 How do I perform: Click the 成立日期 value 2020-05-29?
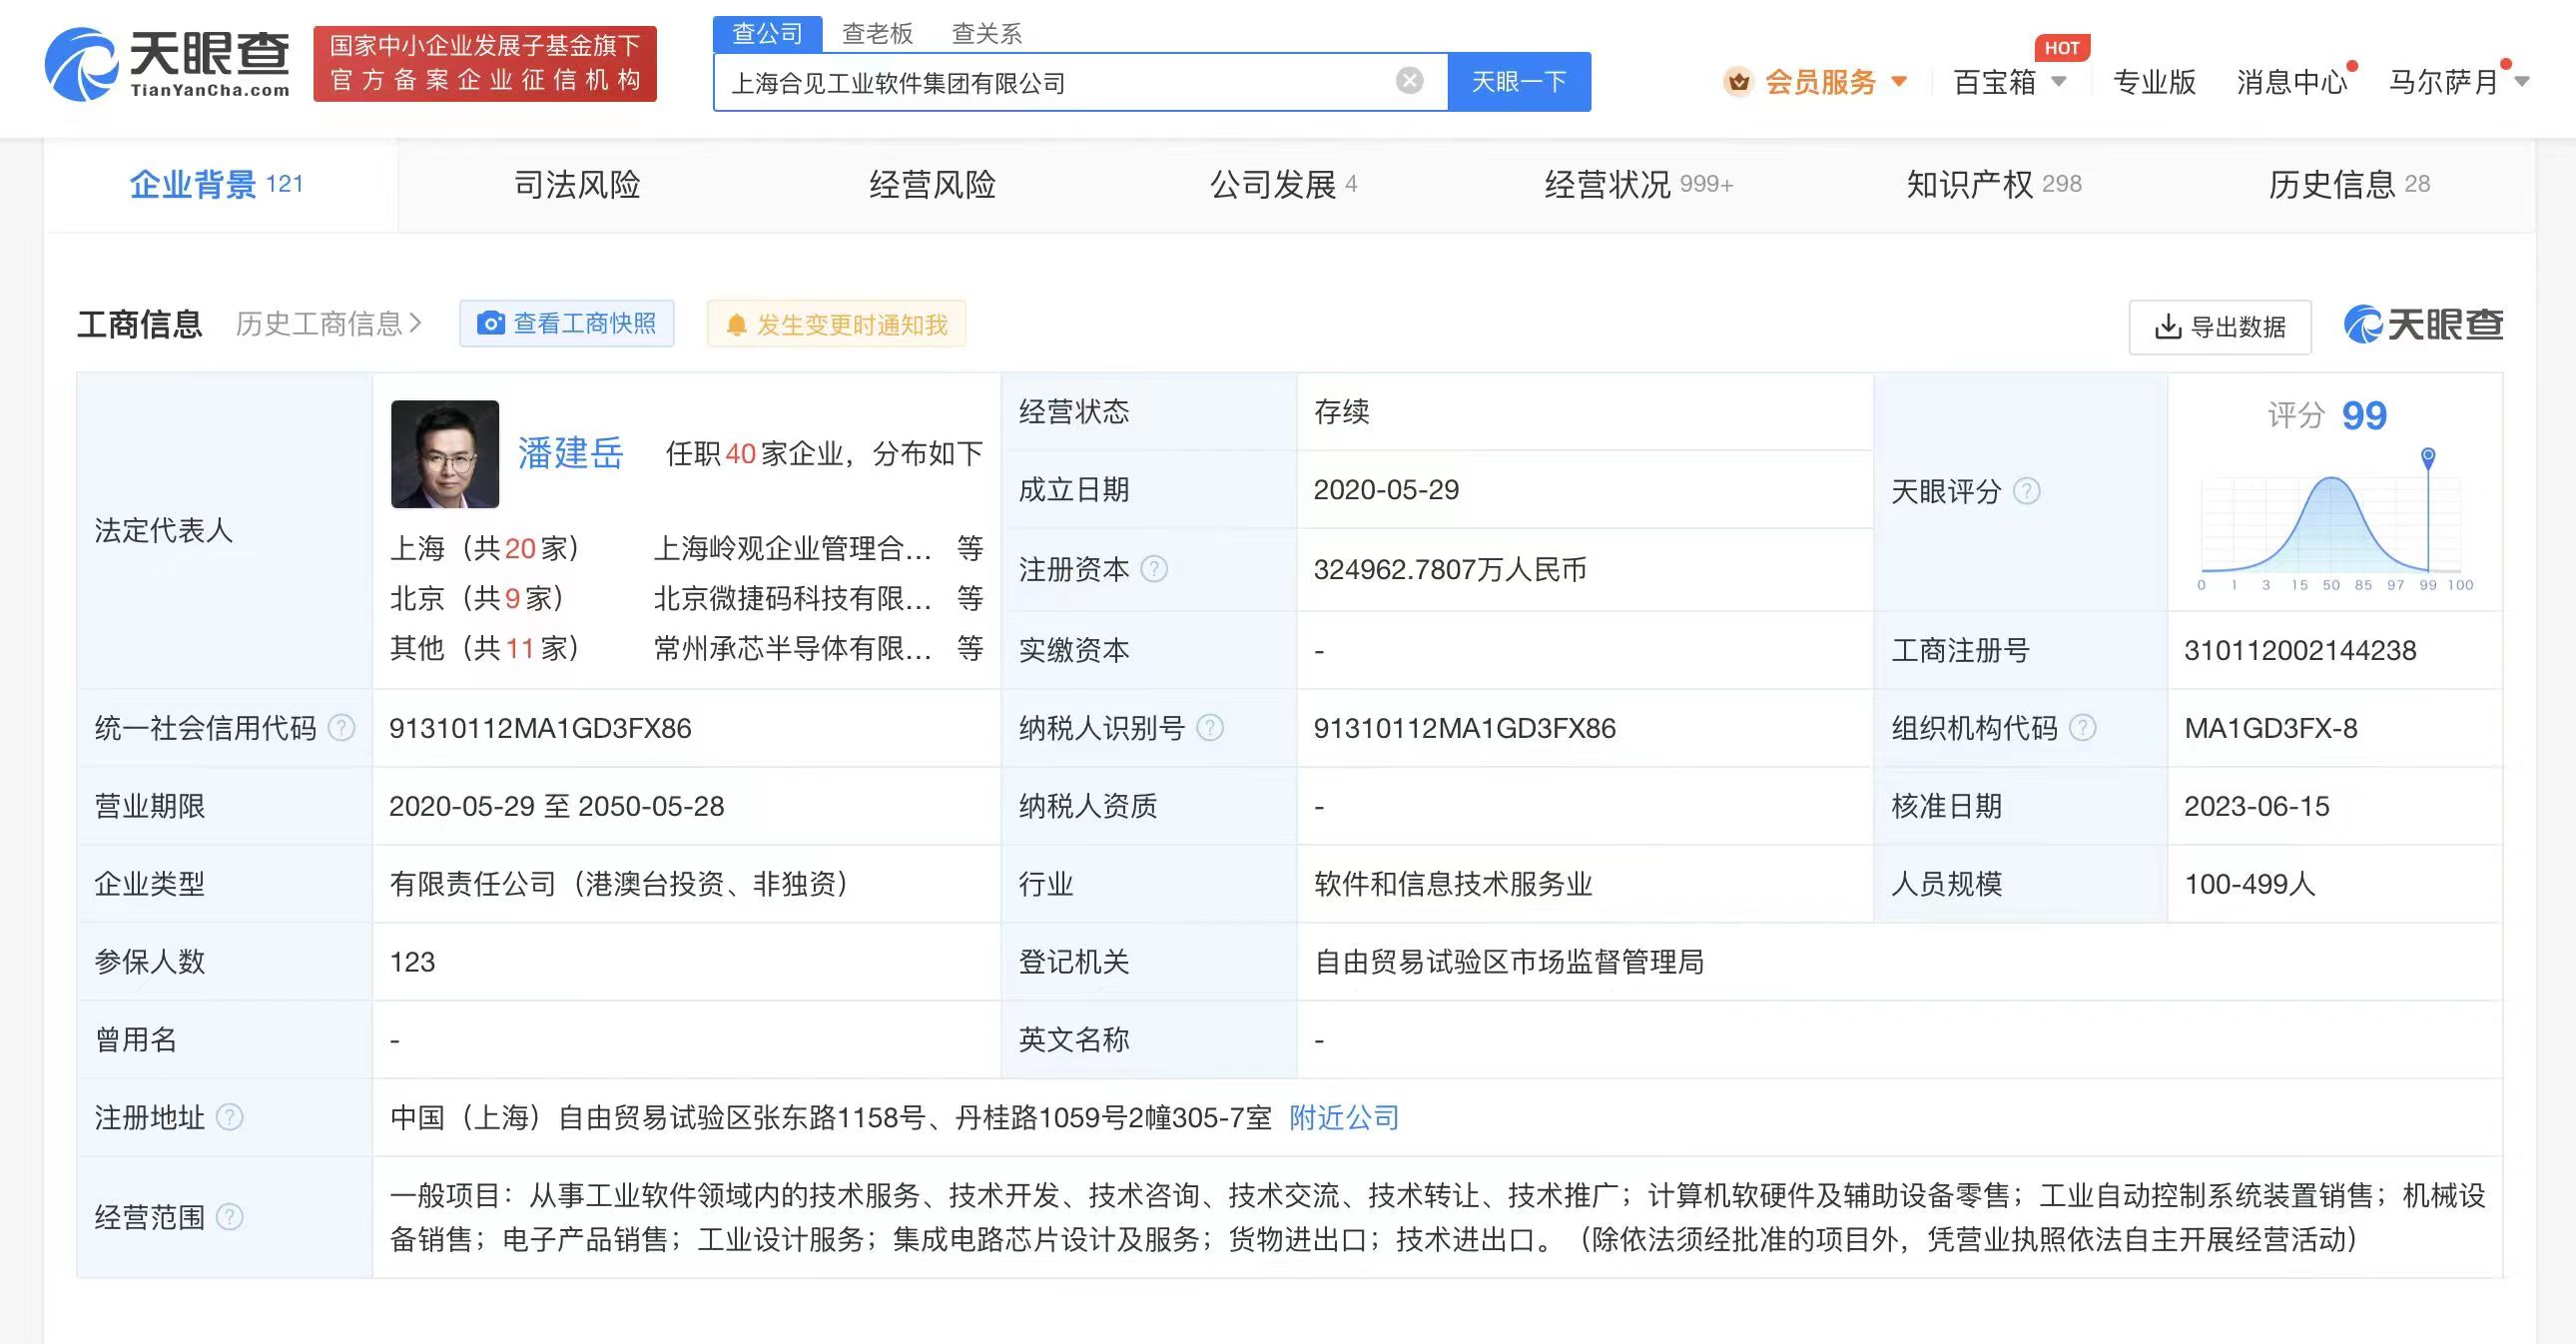1386,490
